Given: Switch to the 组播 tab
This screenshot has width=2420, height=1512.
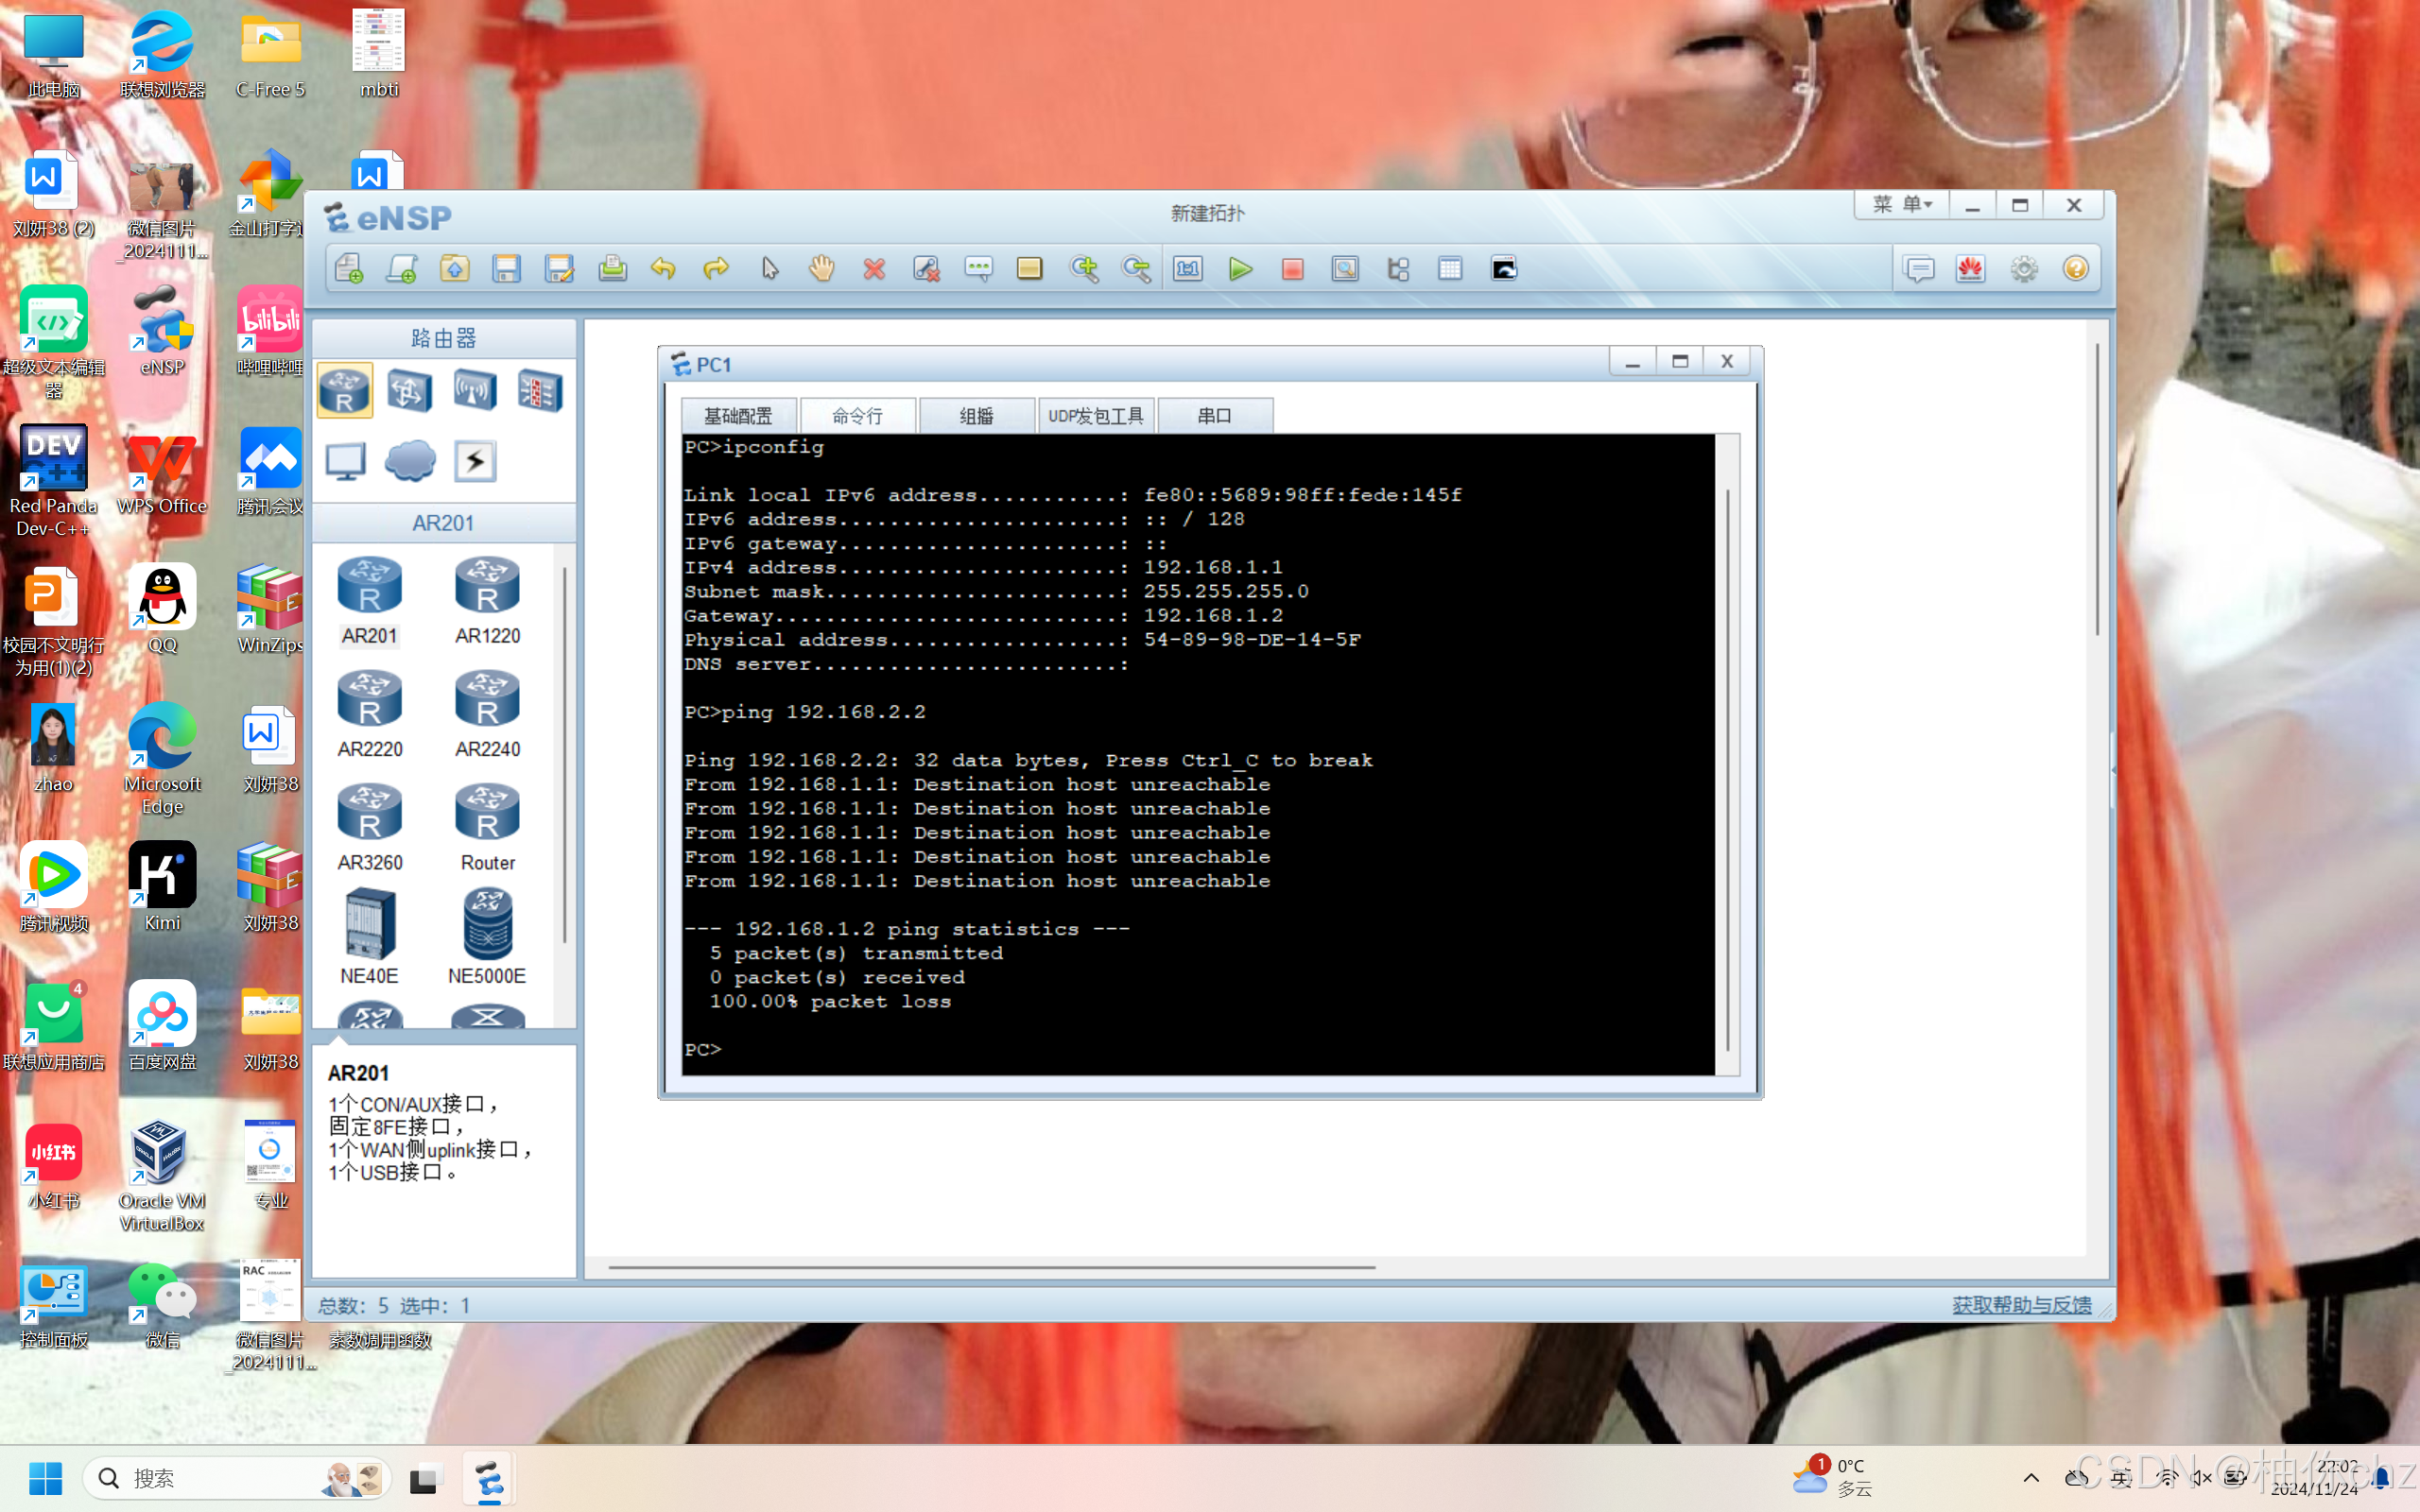Looking at the screenshot, I should (x=976, y=416).
